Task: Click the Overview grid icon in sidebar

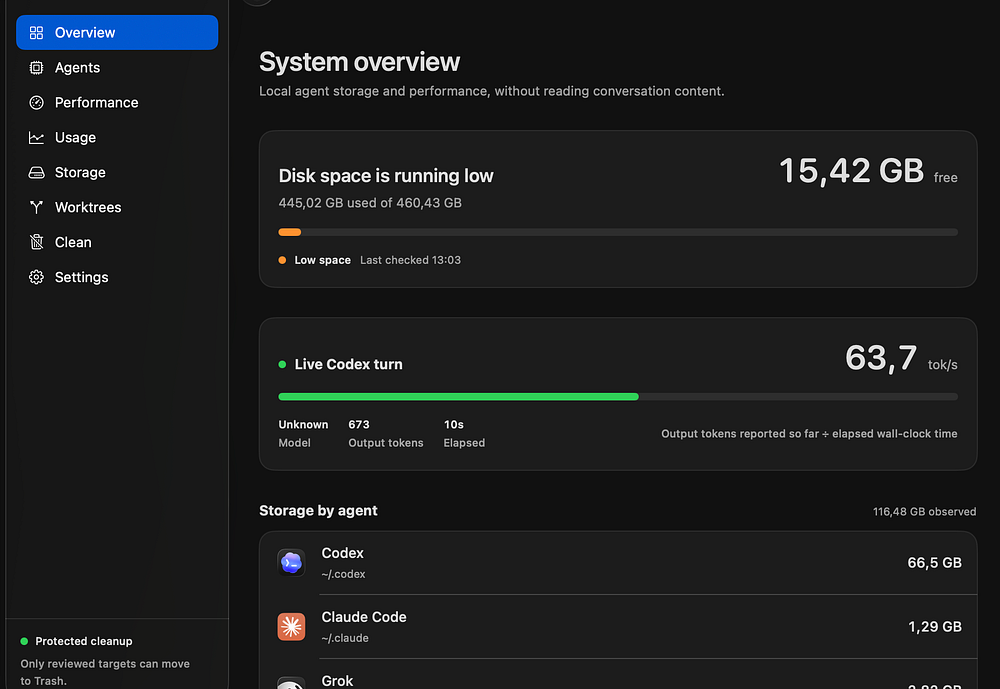Action: coord(36,33)
